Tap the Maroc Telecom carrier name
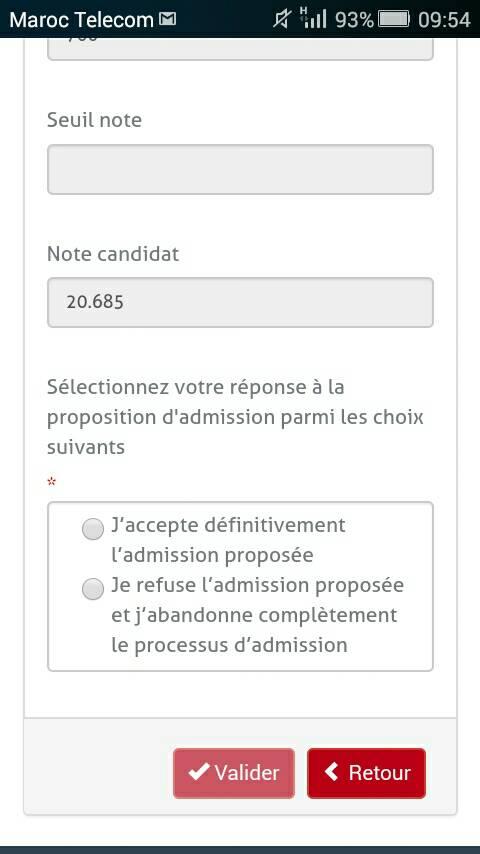This screenshot has width=480, height=854. (x=82, y=20)
